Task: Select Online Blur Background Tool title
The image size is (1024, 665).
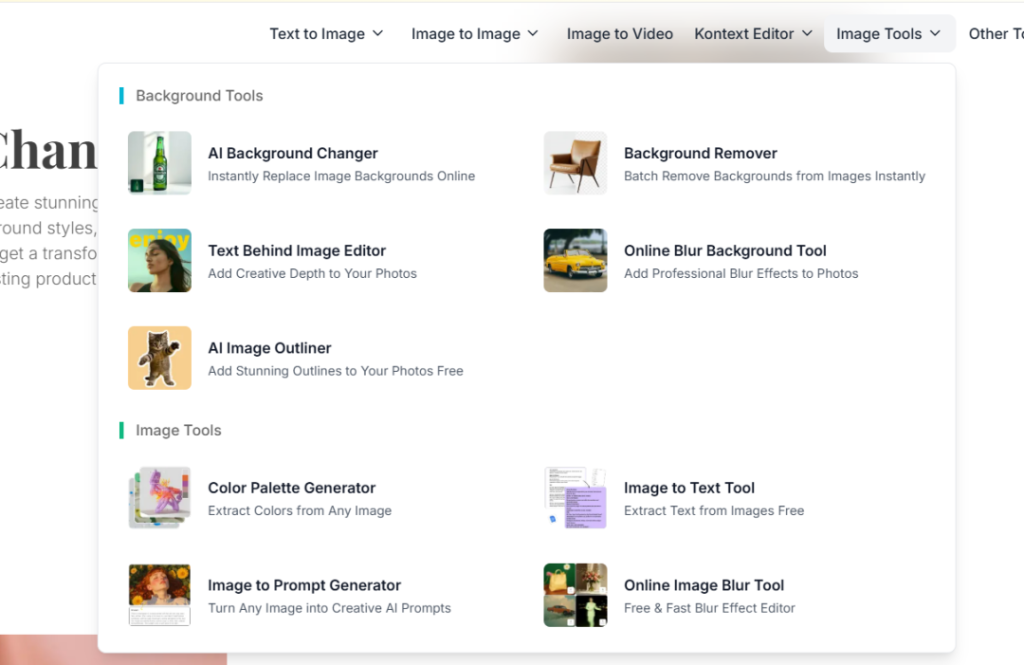Action: point(725,250)
